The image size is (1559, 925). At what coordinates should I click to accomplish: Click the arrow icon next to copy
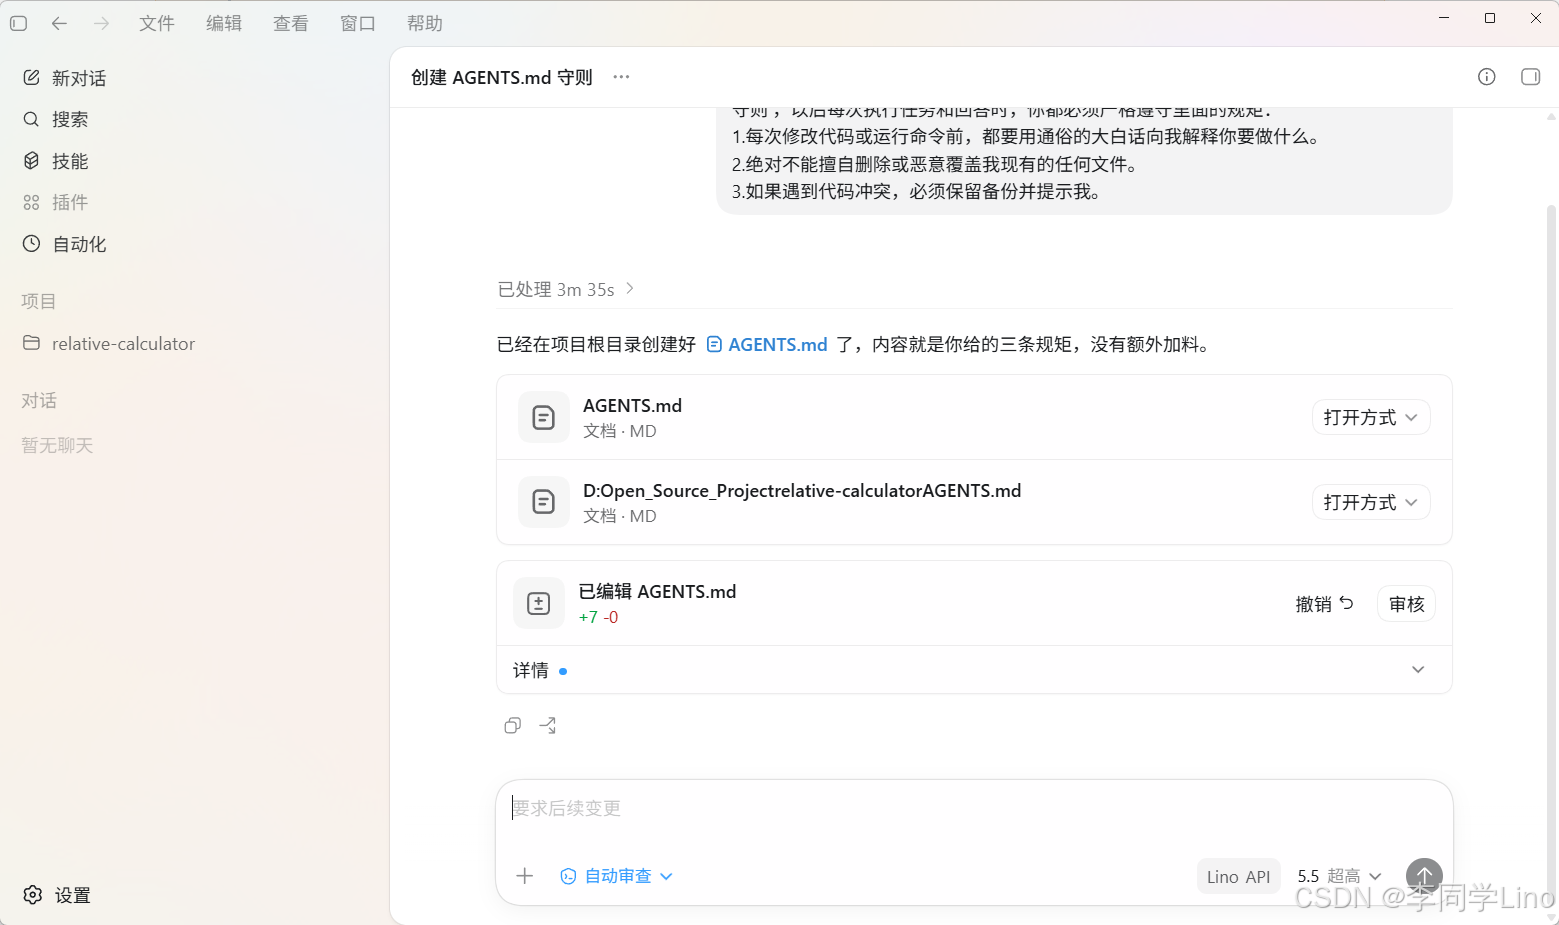click(x=548, y=726)
